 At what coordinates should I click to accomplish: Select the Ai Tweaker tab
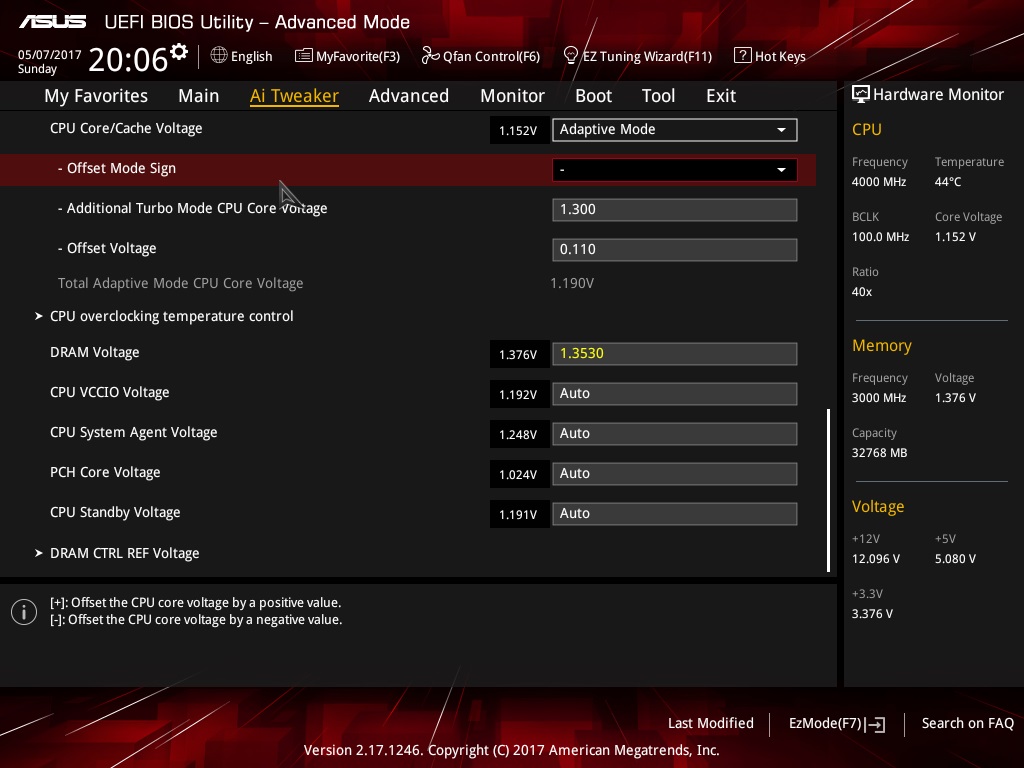click(294, 95)
